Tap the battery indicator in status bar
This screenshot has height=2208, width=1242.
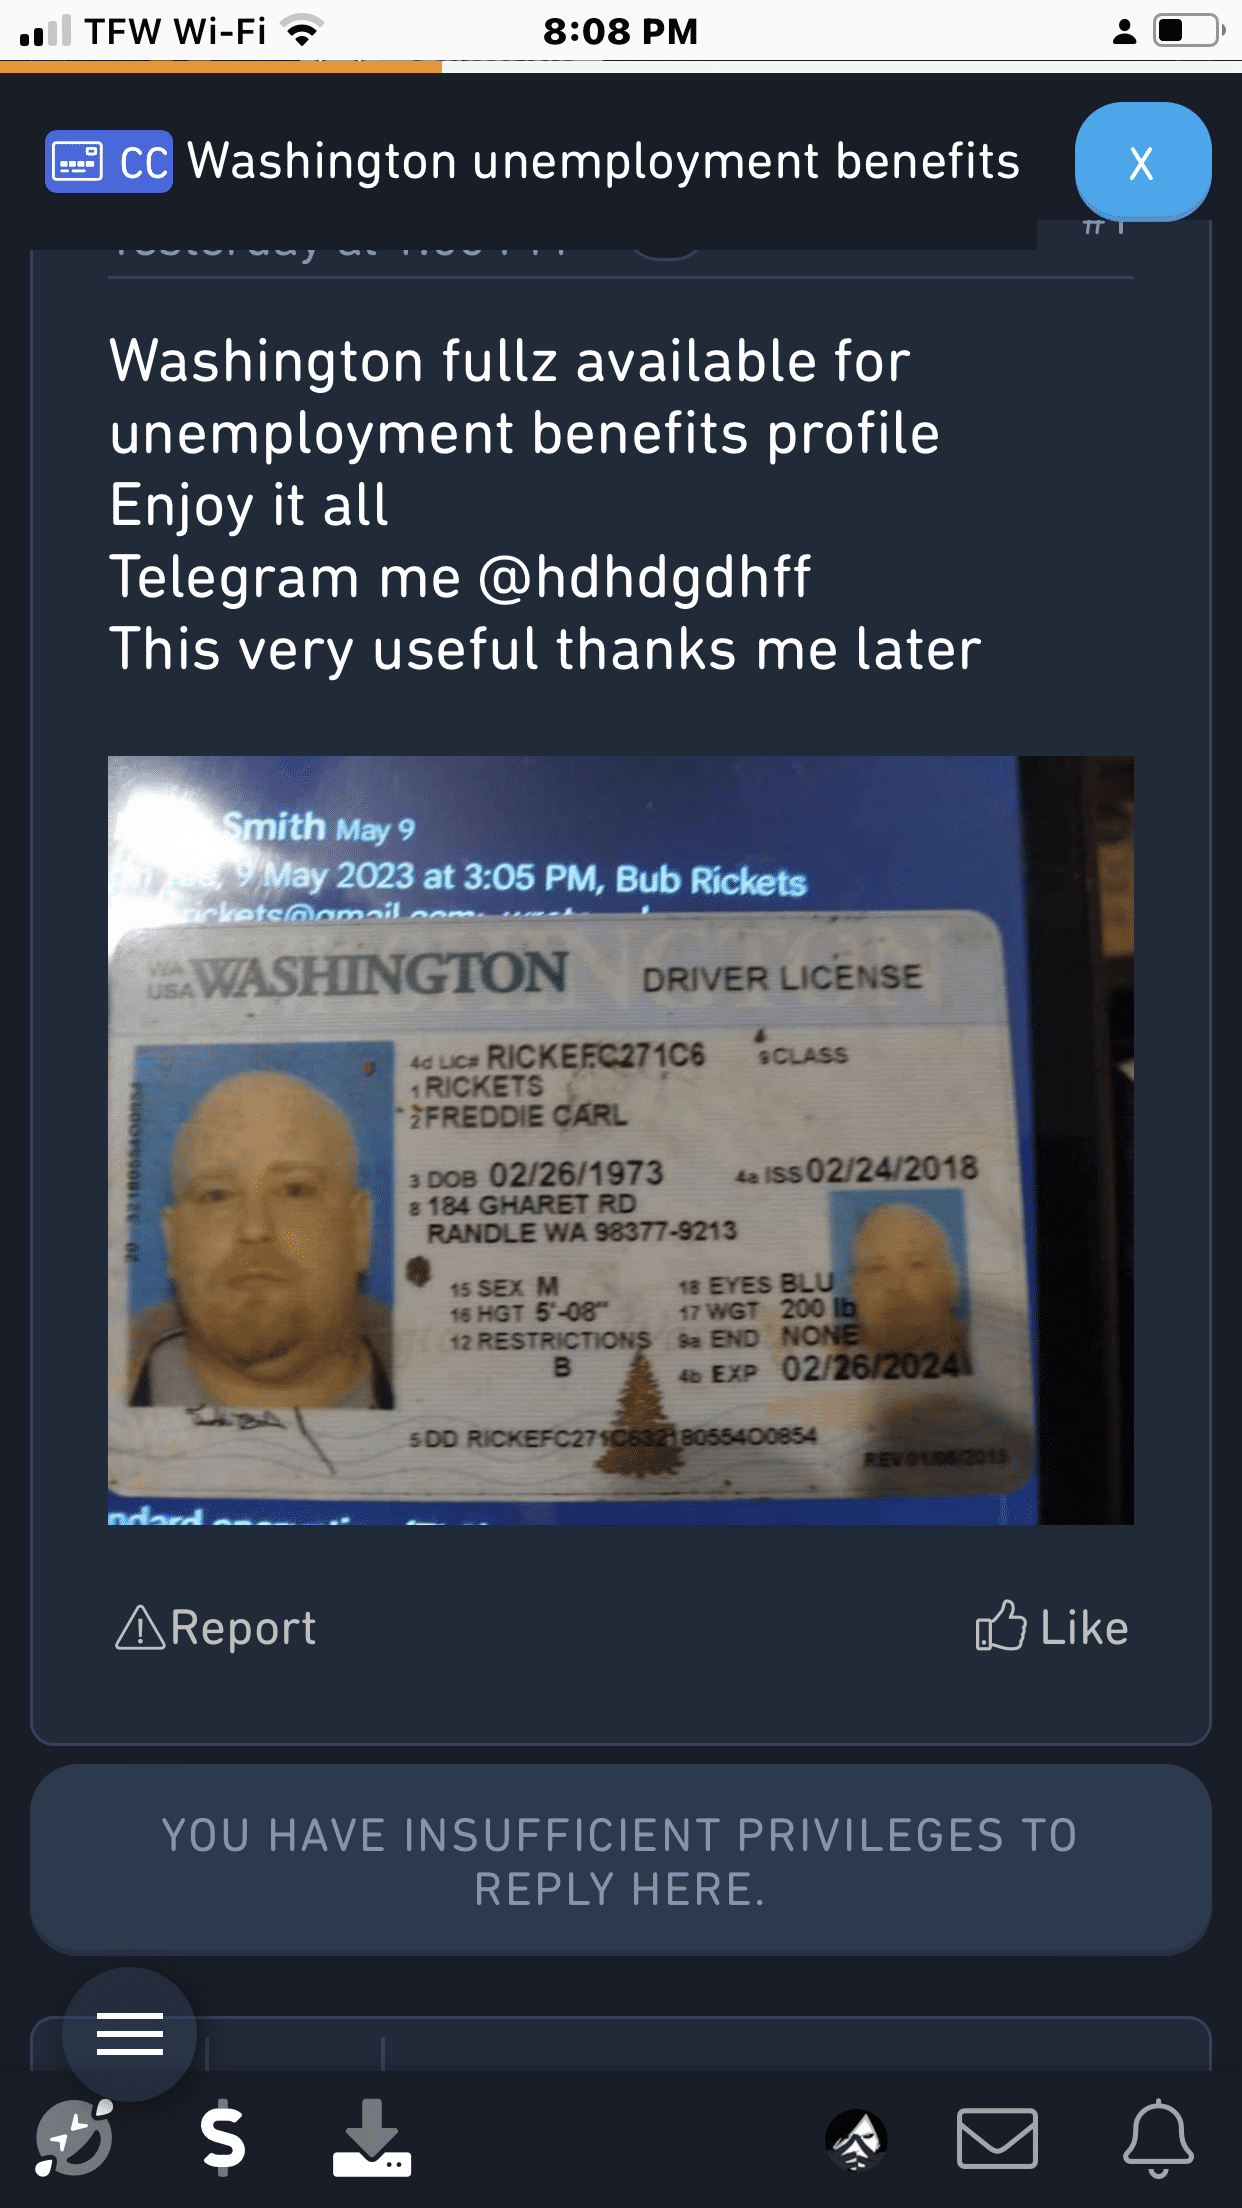(x=1189, y=31)
